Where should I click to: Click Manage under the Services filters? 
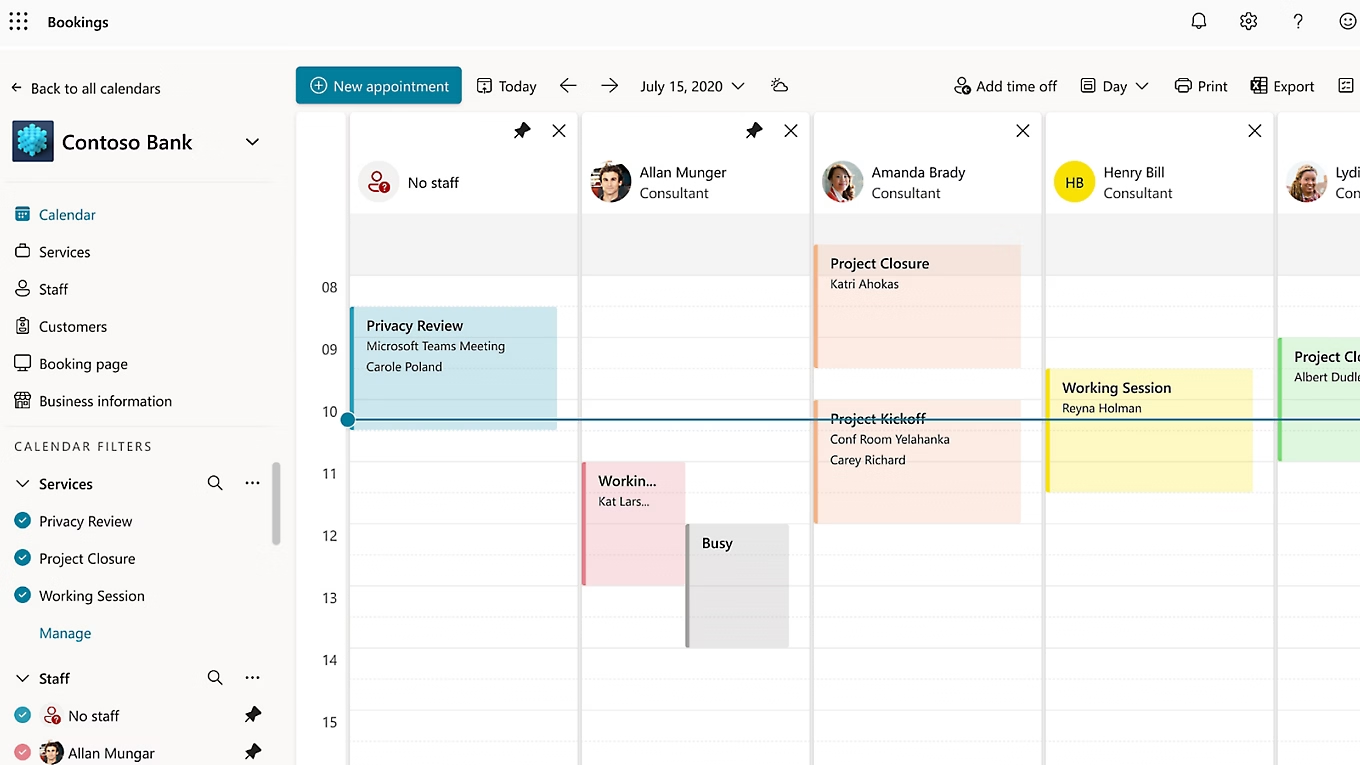pos(64,632)
